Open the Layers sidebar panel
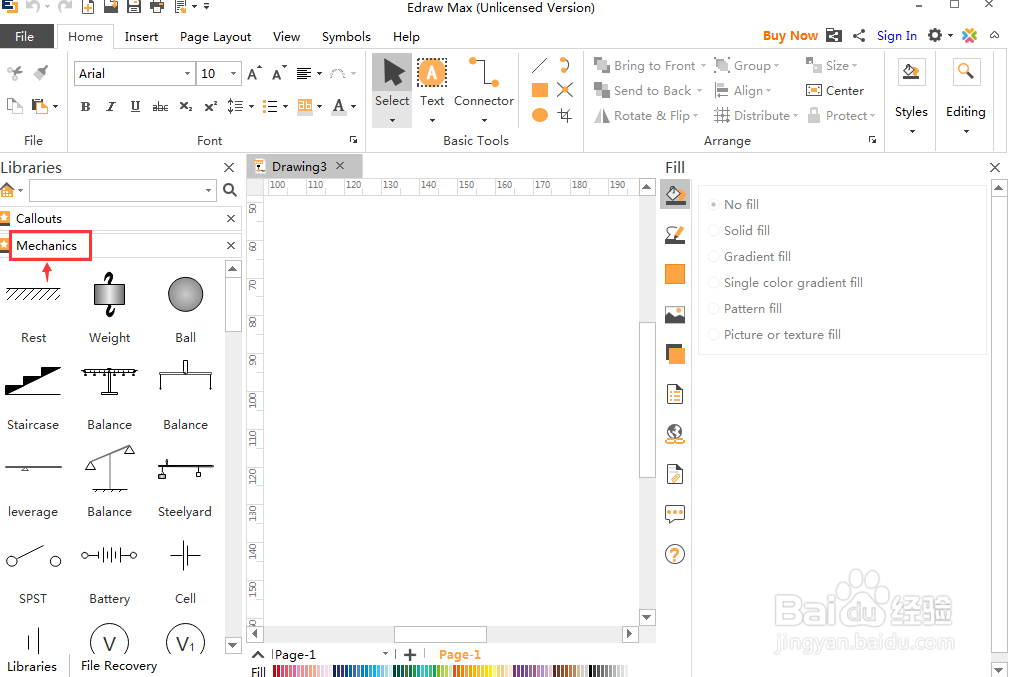The width and height of the screenshot is (1010, 677). [674, 354]
